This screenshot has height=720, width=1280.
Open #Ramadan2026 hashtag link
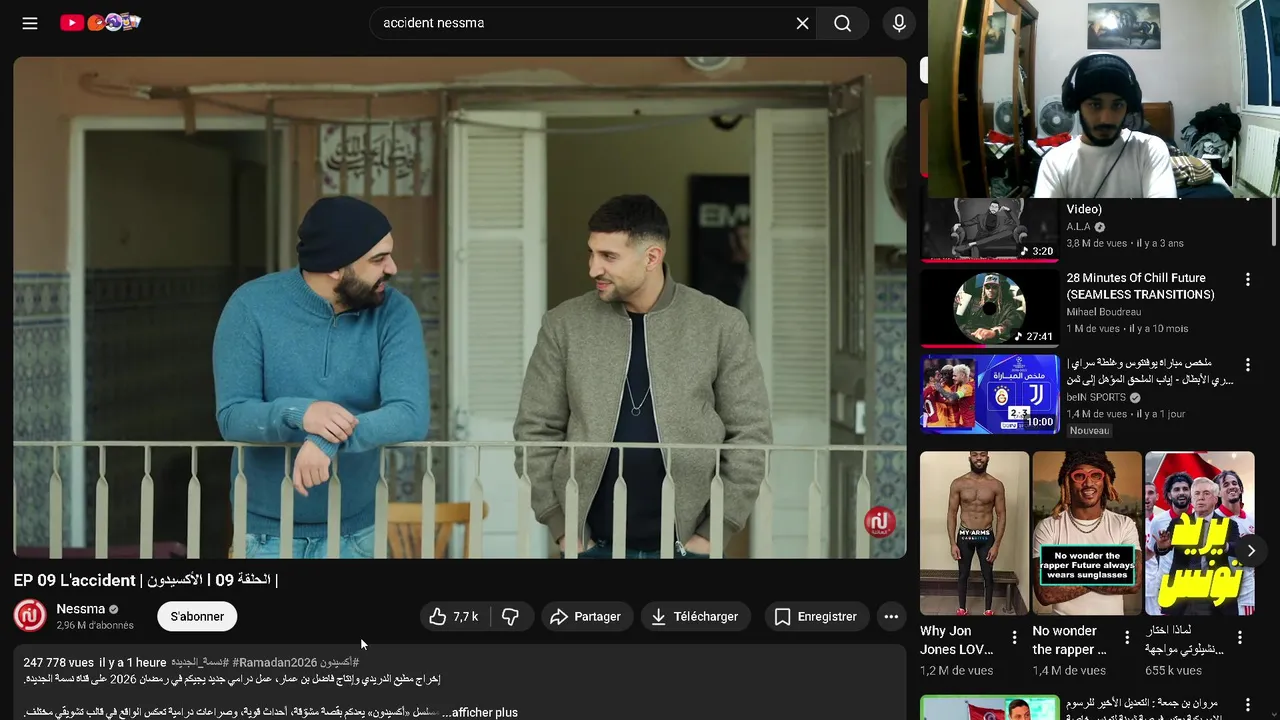(x=275, y=662)
